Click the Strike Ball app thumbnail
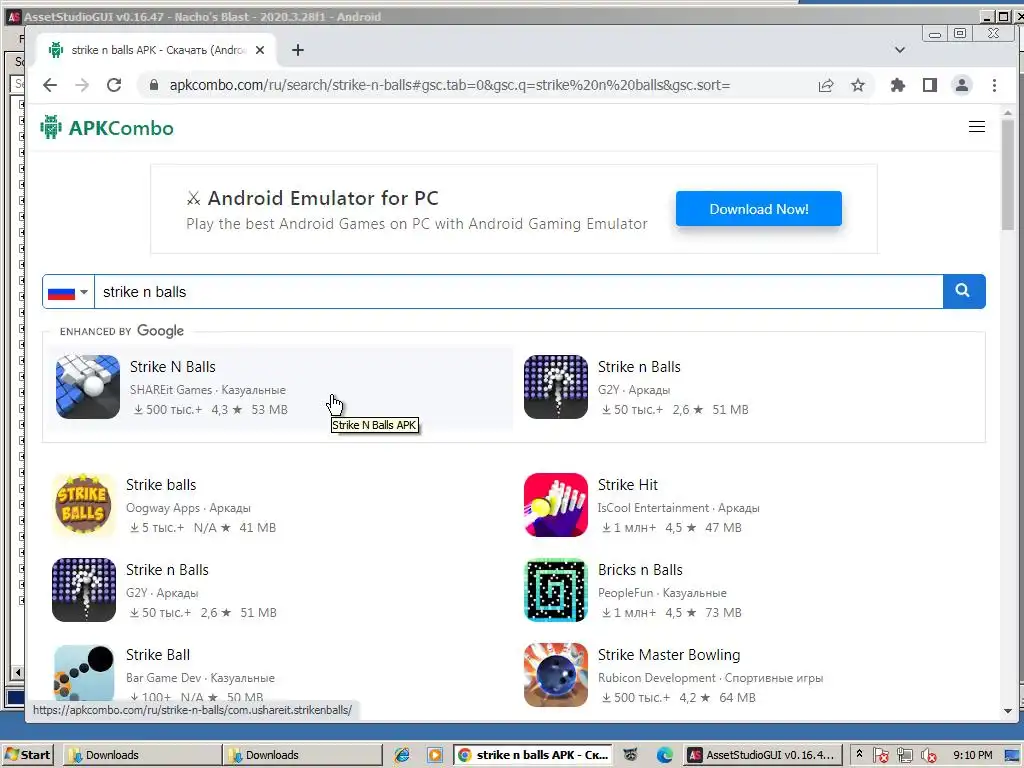 (x=84, y=675)
